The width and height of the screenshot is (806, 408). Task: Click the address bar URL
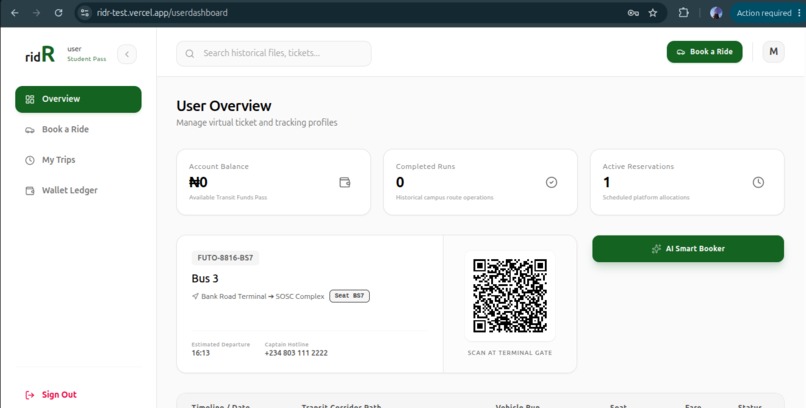[x=162, y=13]
